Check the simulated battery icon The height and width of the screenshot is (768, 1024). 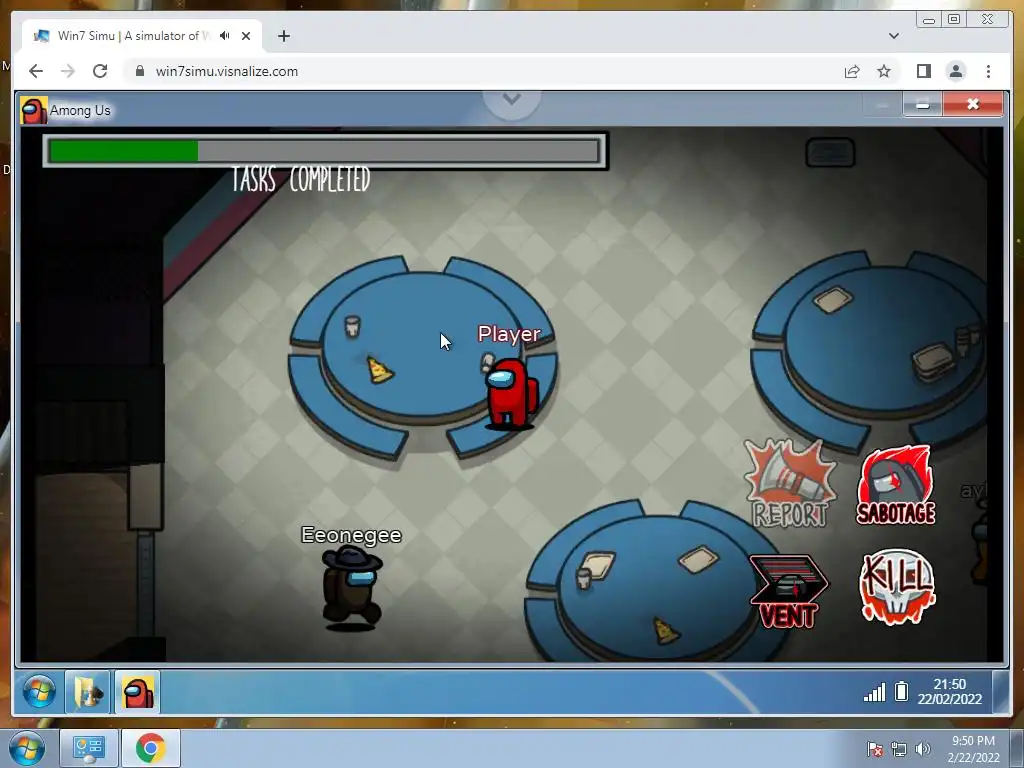click(902, 692)
